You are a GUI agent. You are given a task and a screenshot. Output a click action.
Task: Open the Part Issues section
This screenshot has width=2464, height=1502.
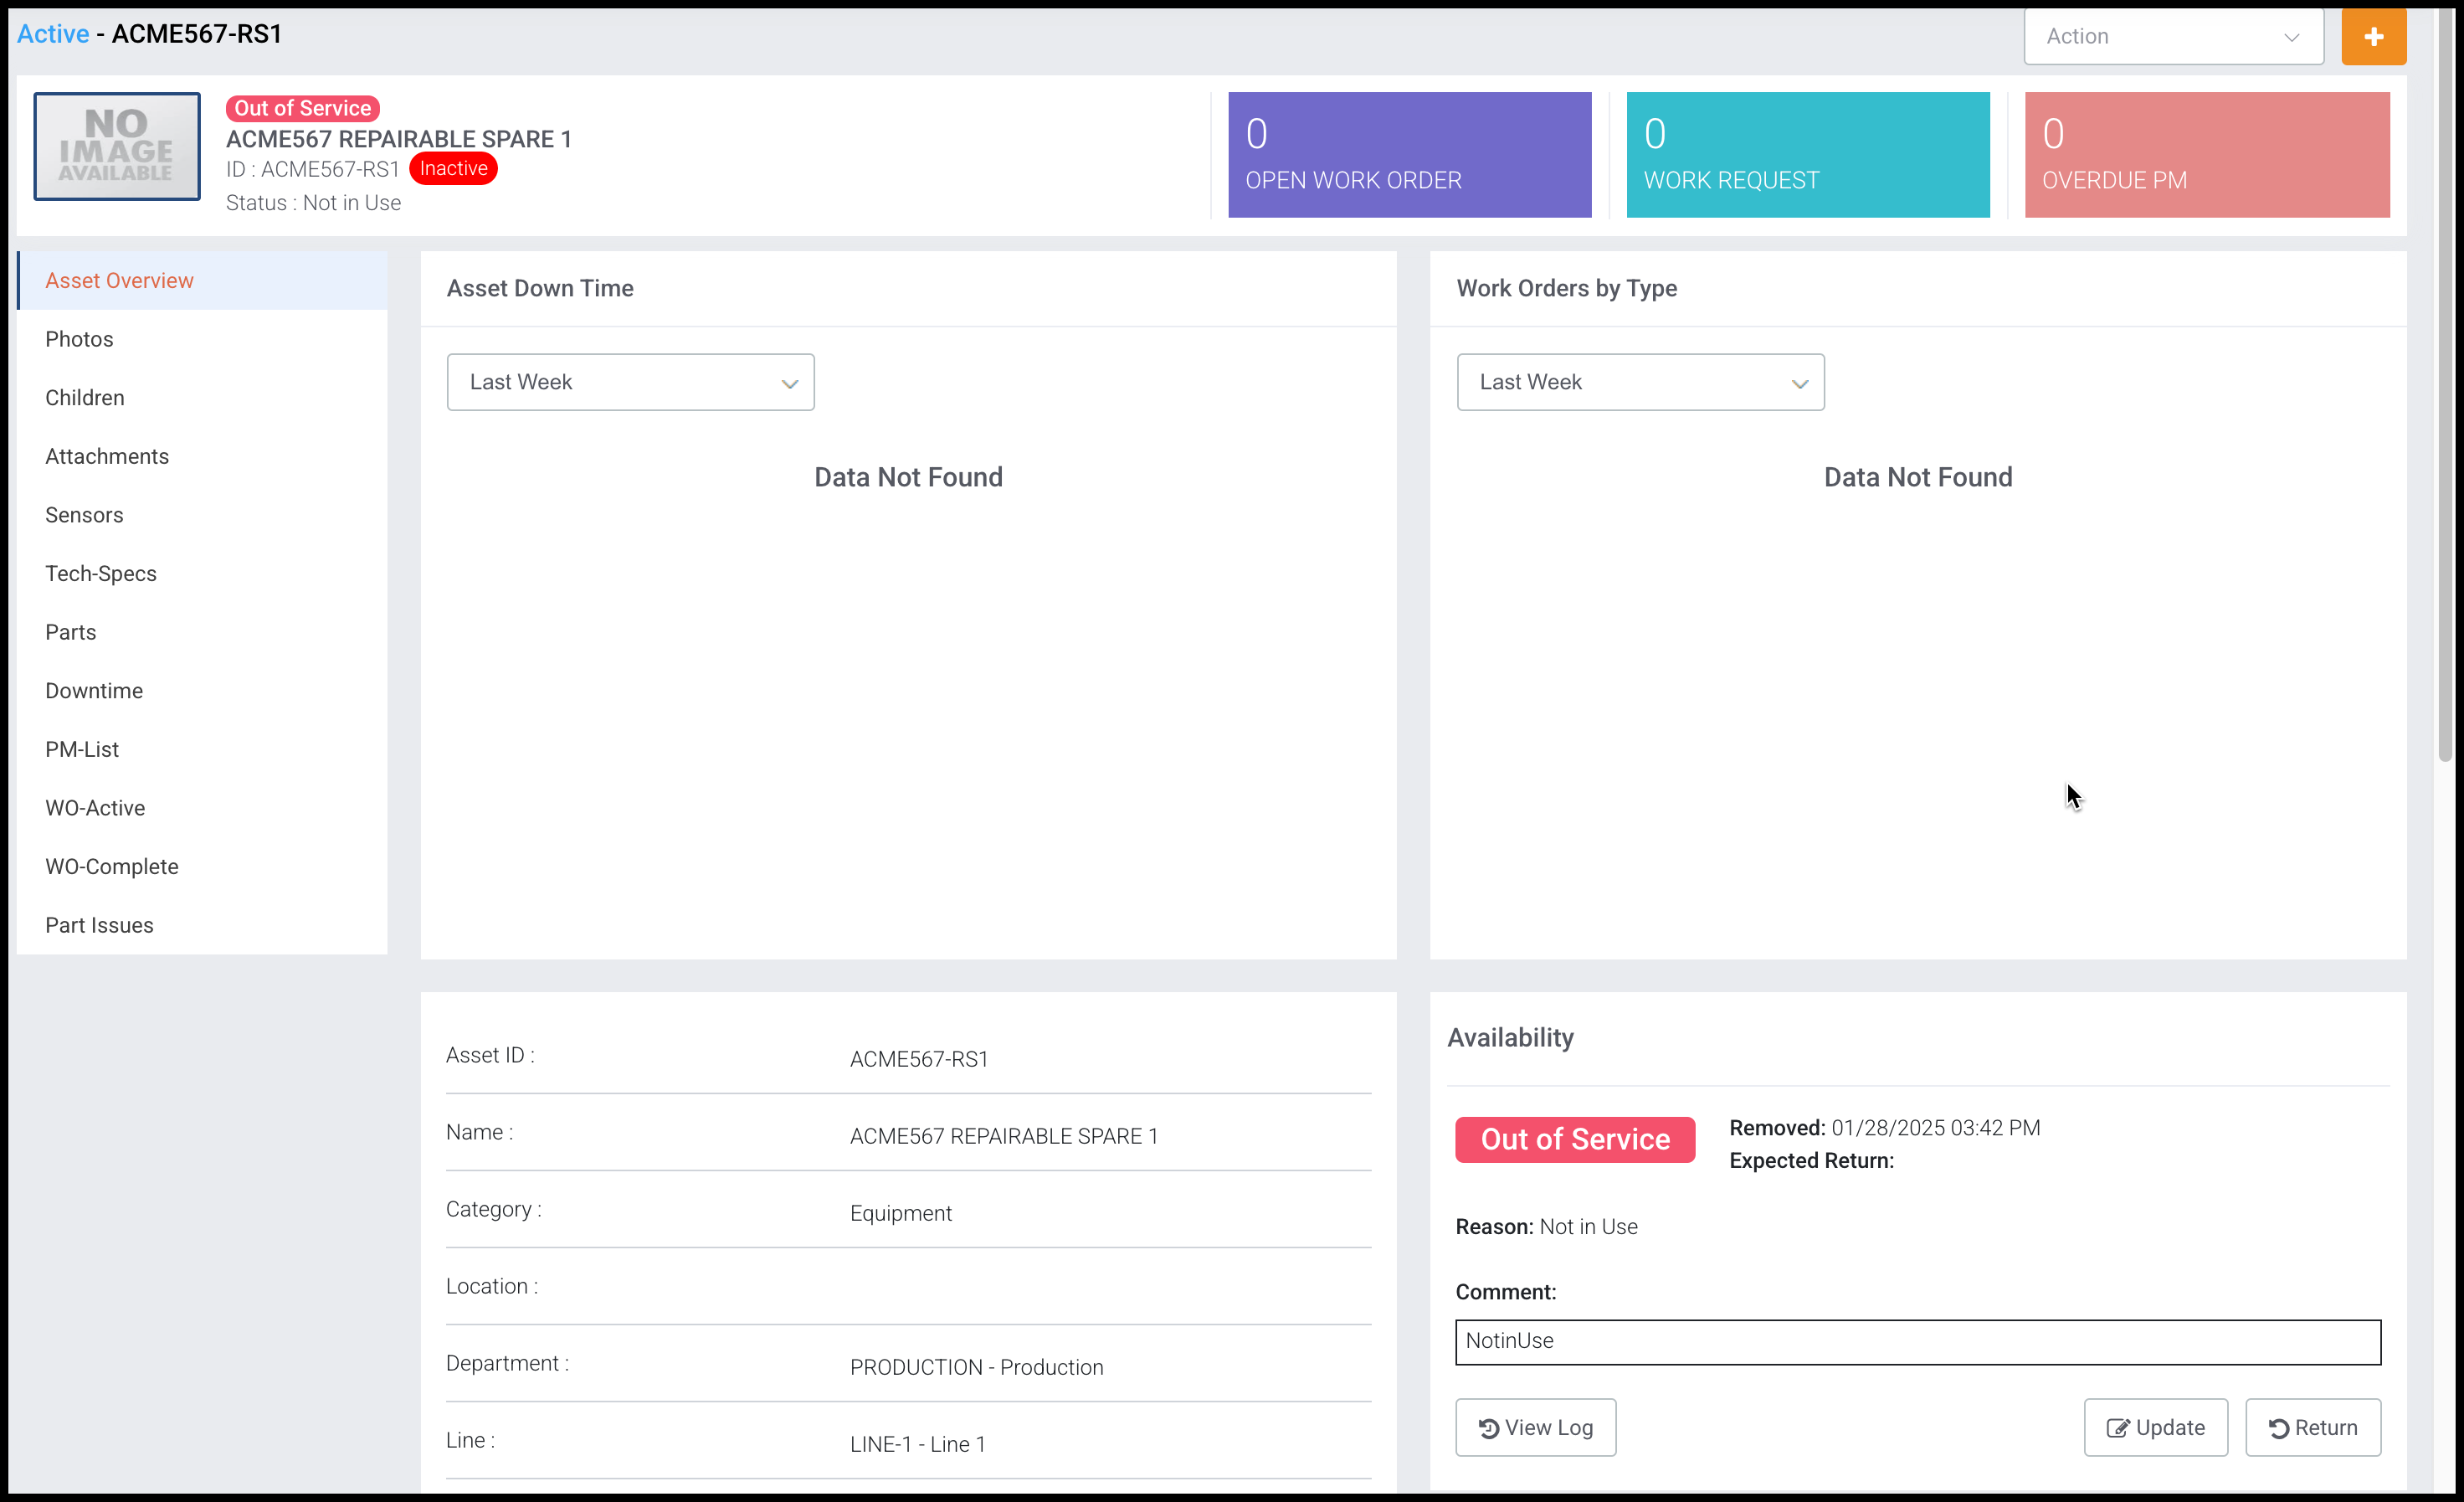coord(99,925)
